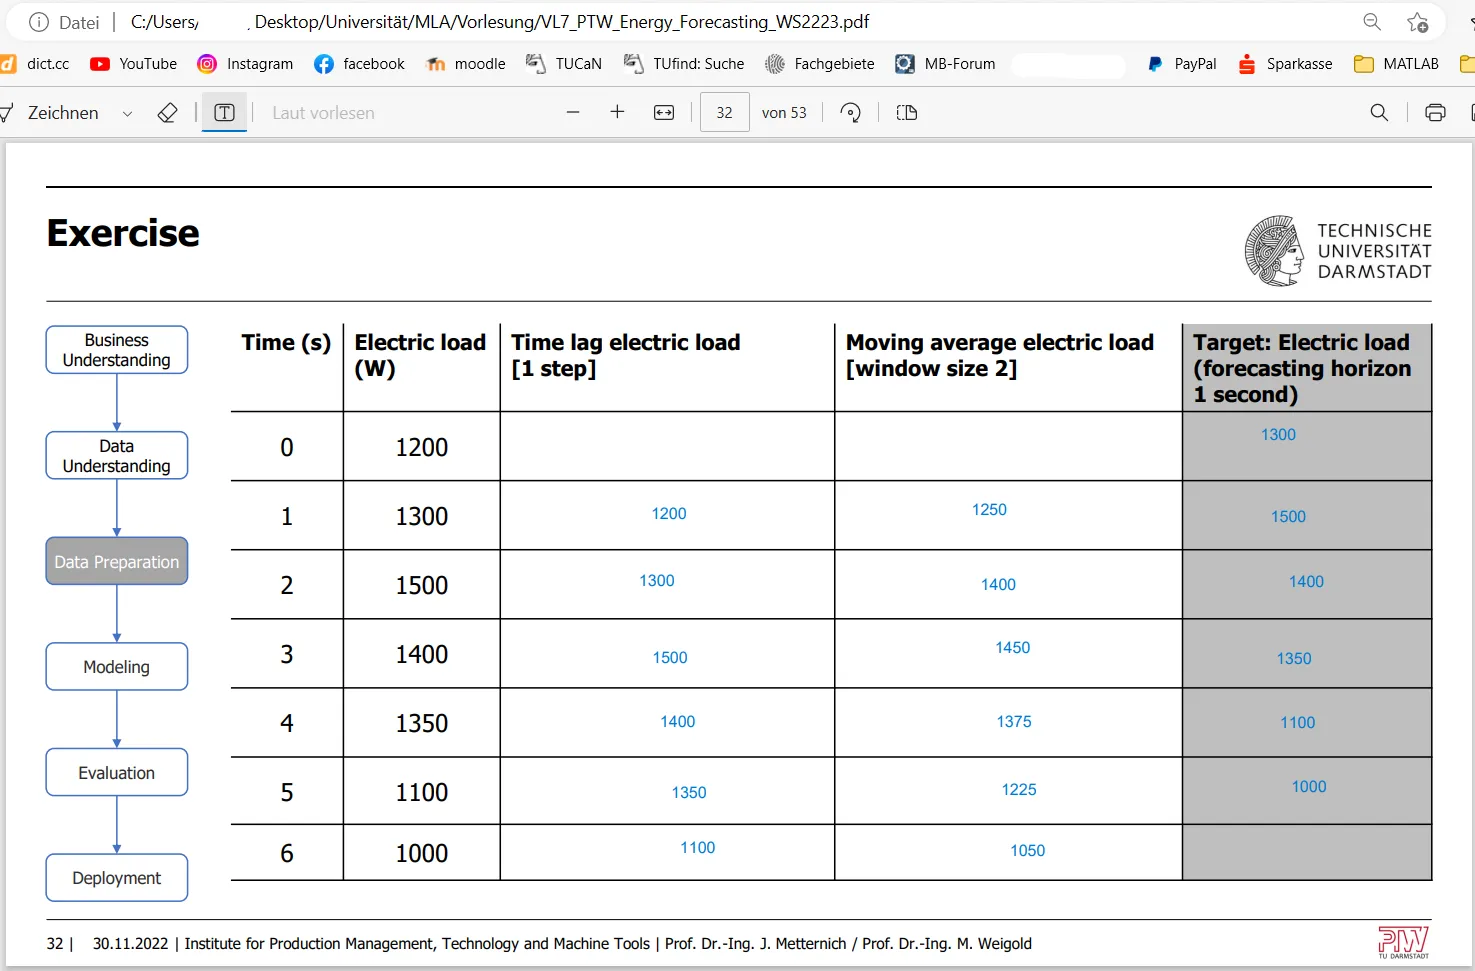The width and height of the screenshot is (1475, 971).
Task: Click the Moving average electric load header
Action: (1000, 355)
